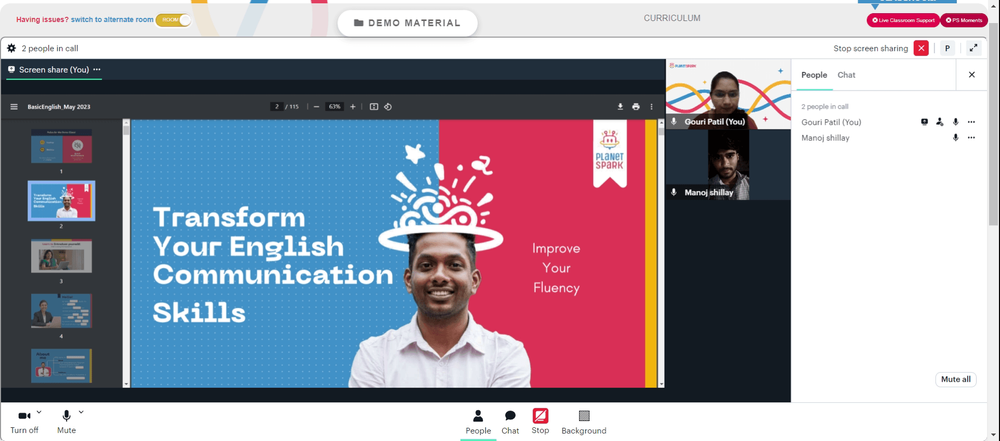
Task: Click the Mute all button
Action: tap(955, 379)
